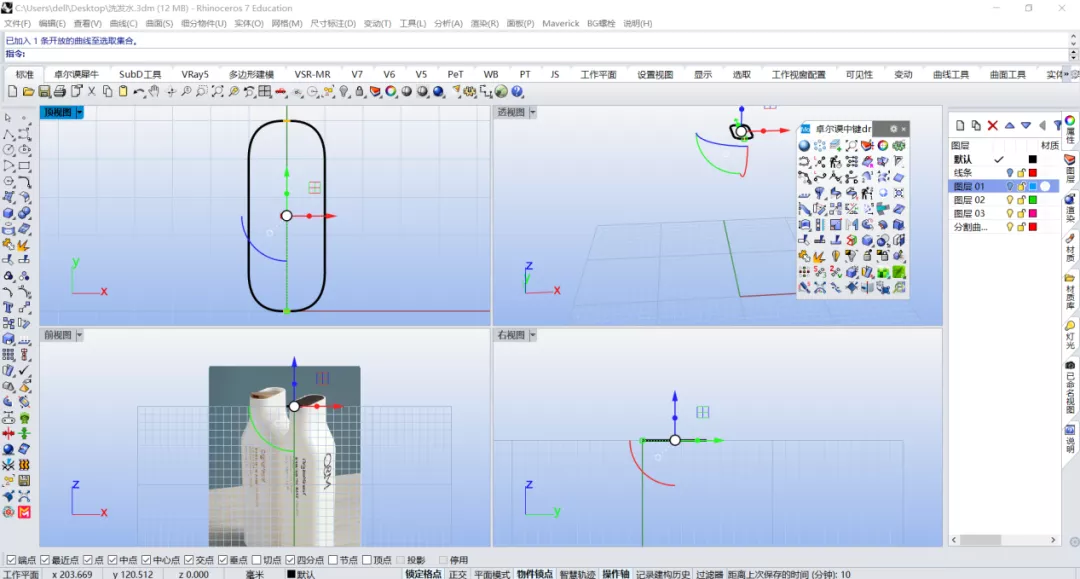Click the shaded sphere icon in floating palette
The height and width of the screenshot is (579, 1080).
click(804, 146)
